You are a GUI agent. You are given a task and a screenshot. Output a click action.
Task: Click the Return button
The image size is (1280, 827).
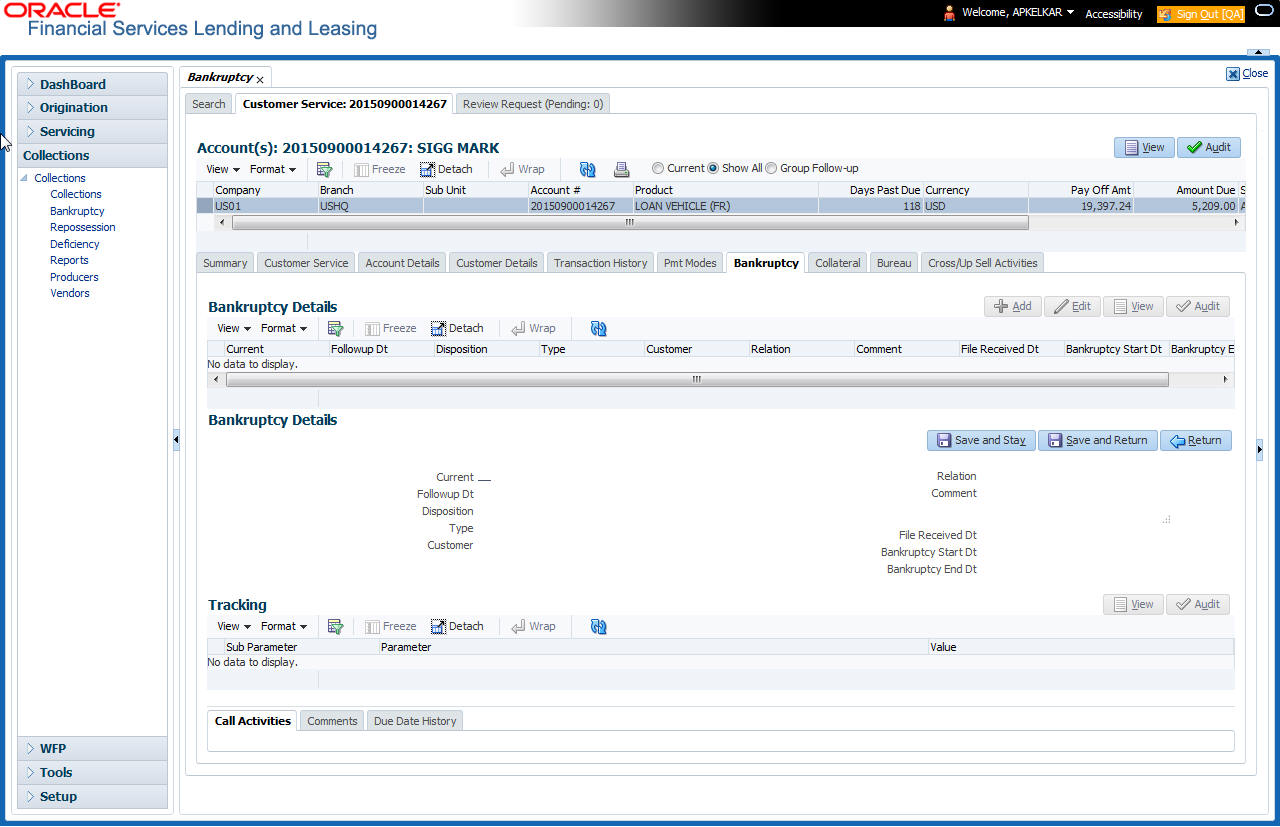click(1196, 440)
